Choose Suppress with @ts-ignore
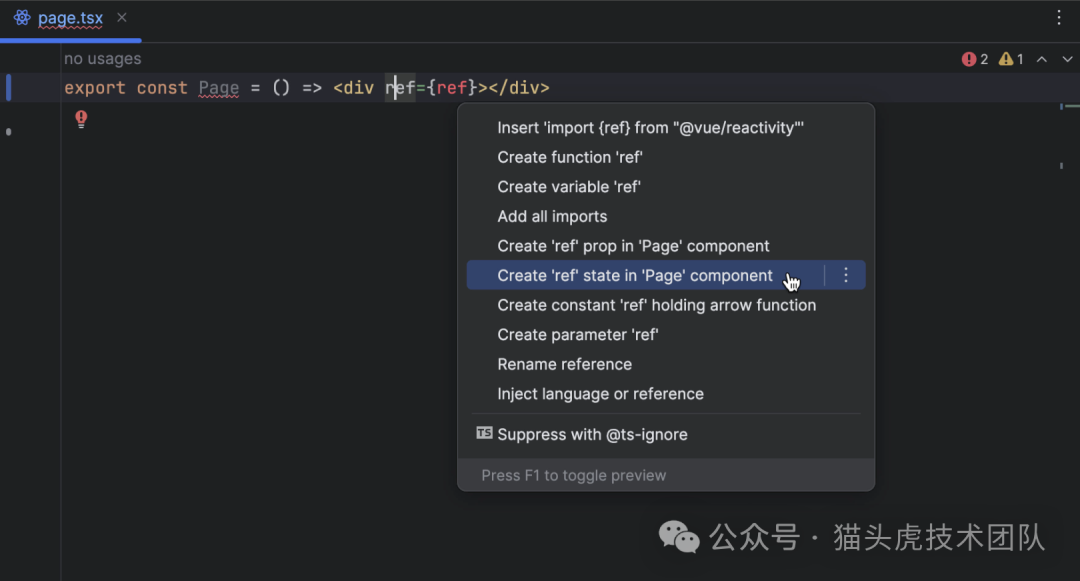Viewport: 1080px width, 581px height. [592, 434]
